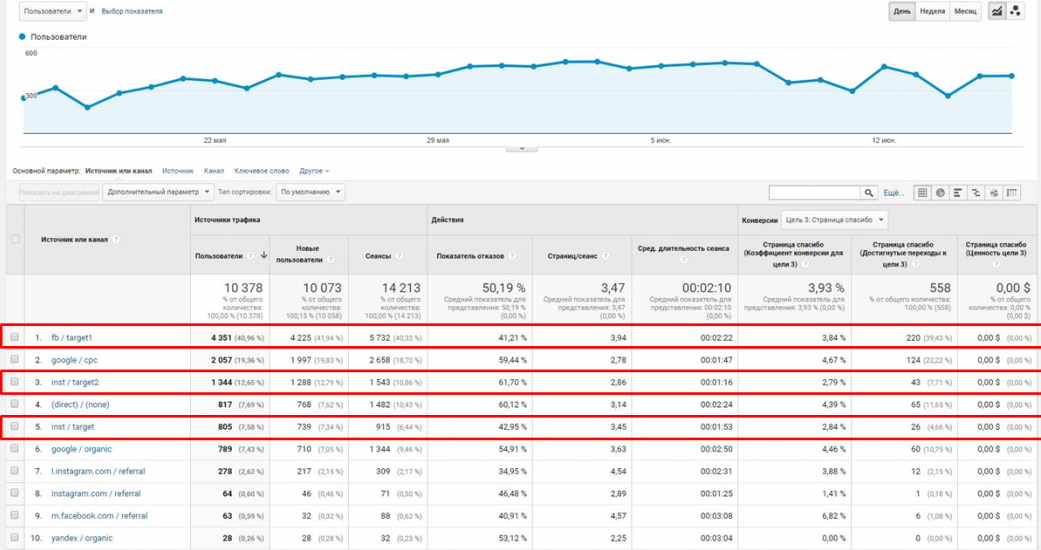Screen dimensions: 1041x550
Task: Check the yandex / organic row checkbox
Action: pyautogui.click(x=15, y=538)
